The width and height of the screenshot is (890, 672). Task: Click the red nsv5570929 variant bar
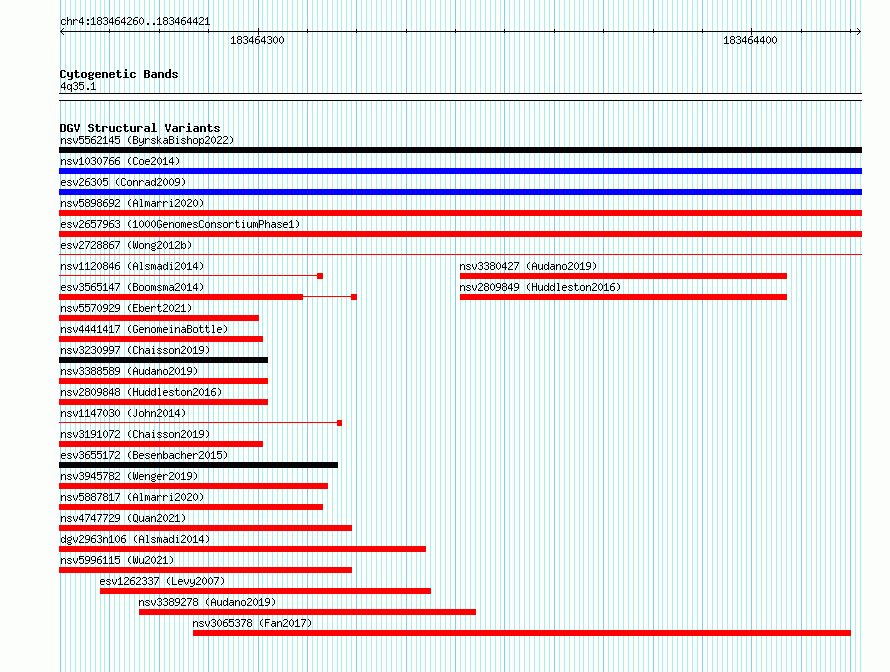(x=159, y=318)
